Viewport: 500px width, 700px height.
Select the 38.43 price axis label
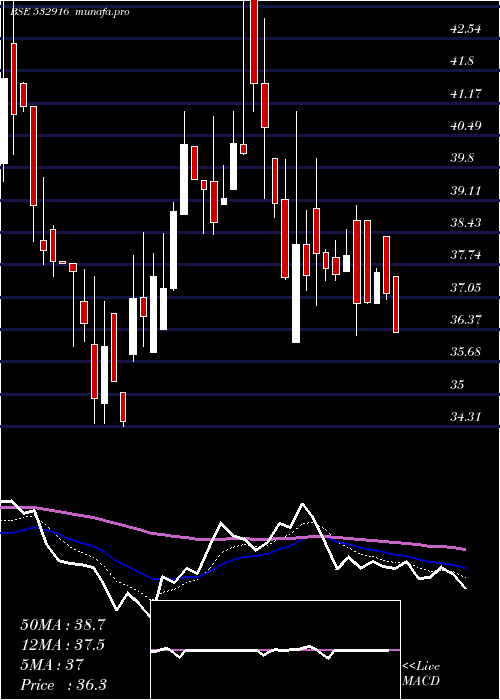(x=466, y=223)
